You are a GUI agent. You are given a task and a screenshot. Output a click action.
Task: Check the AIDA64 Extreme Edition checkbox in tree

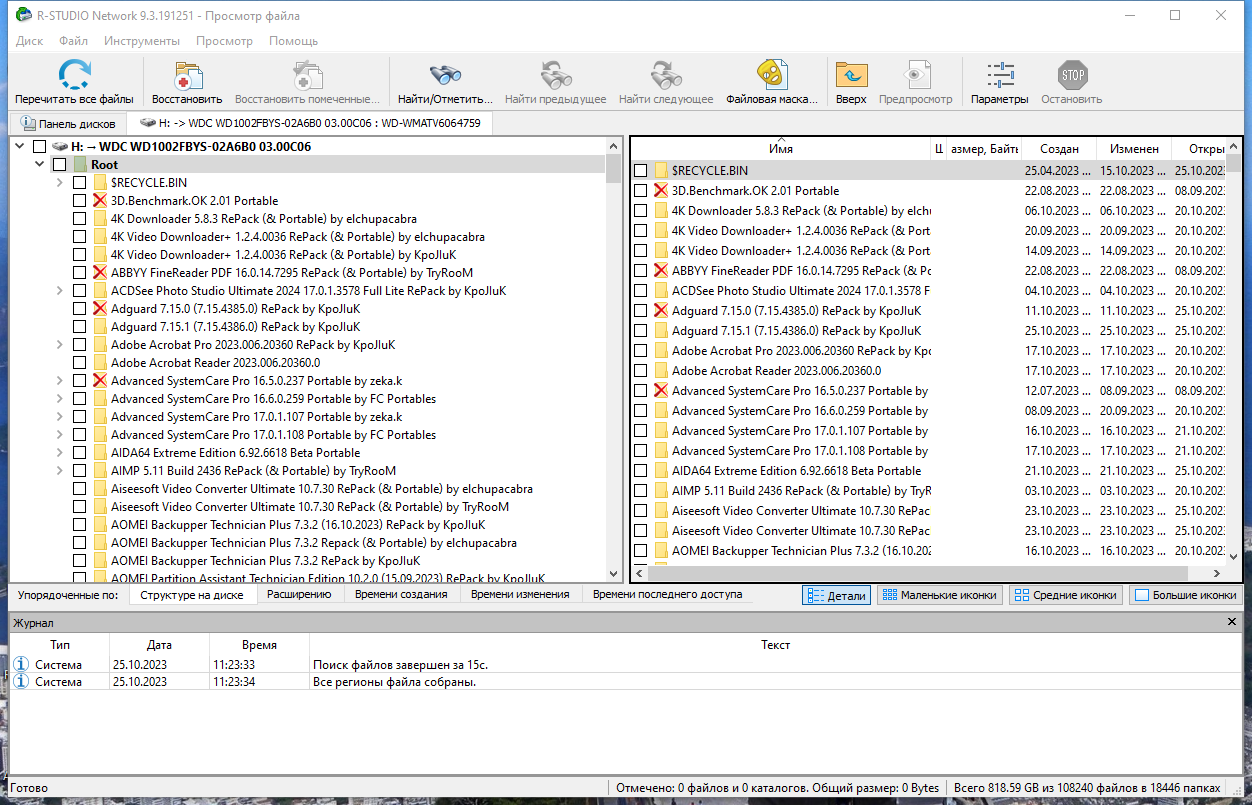tap(79, 453)
